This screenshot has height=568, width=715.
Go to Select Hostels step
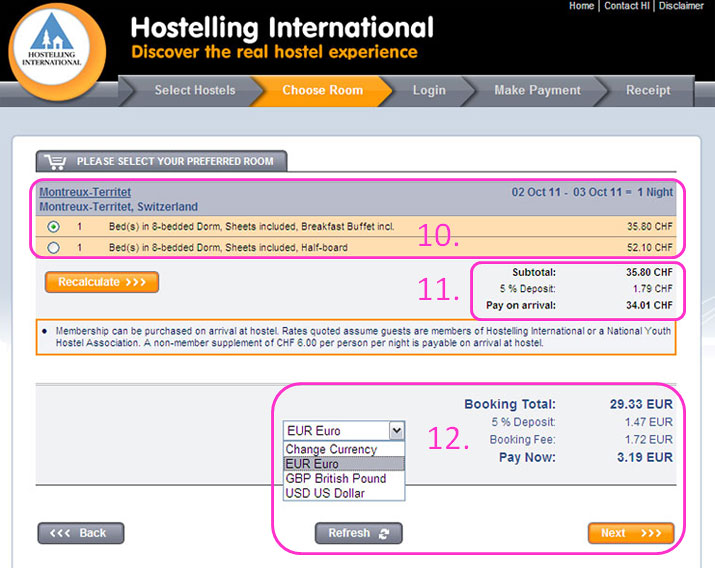pos(195,90)
